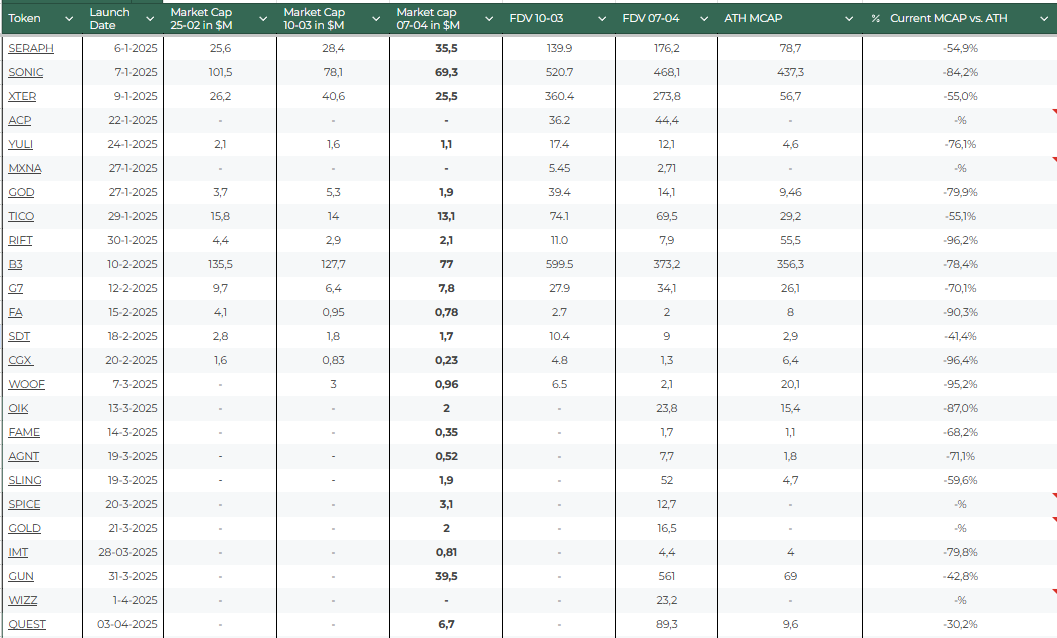Image resolution: width=1057 pixels, height=638 pixels.
Task: Open the RIFT token link
Action: pyautogui.click(x=20, y=240)
